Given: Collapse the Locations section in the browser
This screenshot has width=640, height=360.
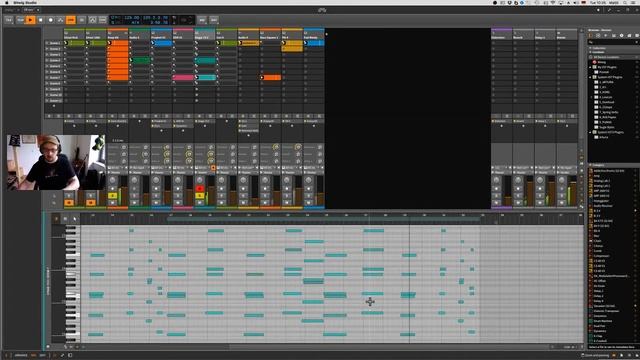Looking at the screenshot, I should point(590,52).
